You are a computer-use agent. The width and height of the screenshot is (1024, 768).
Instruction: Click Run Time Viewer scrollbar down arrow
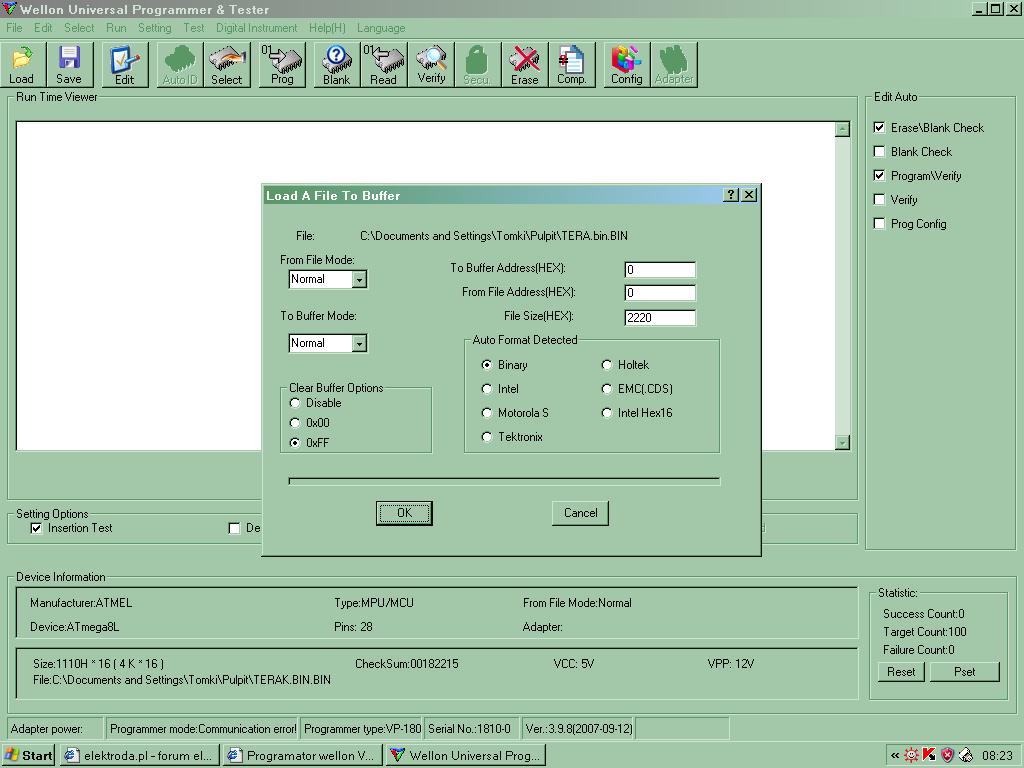842,443
